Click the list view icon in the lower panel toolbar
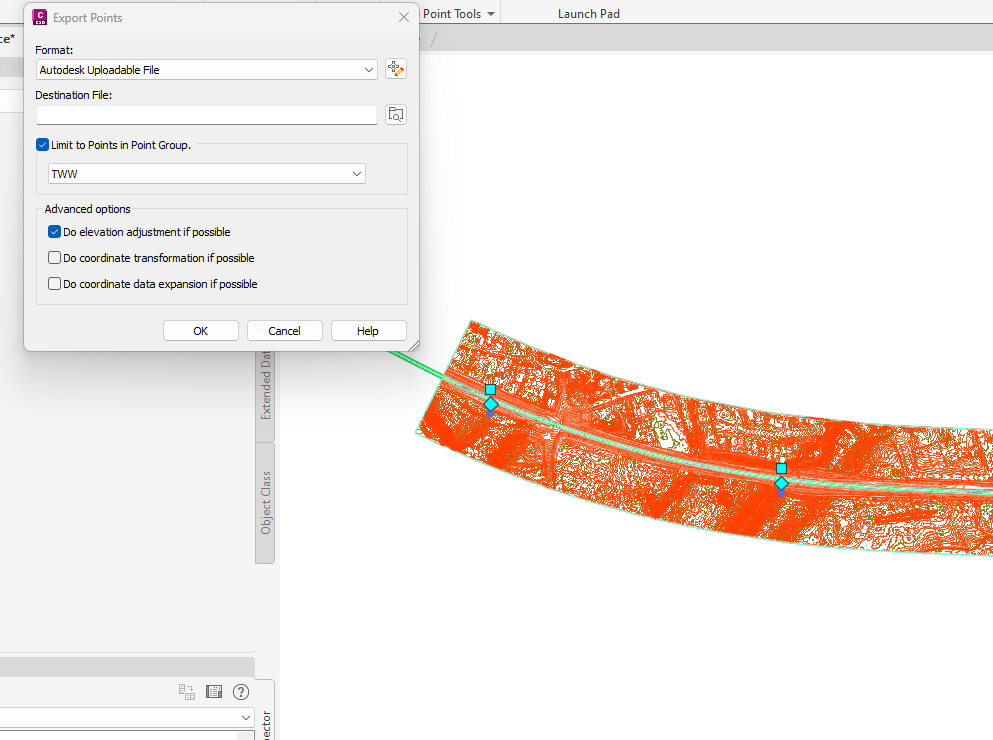This screenshot has width=993, height=740. click(213, 691)
